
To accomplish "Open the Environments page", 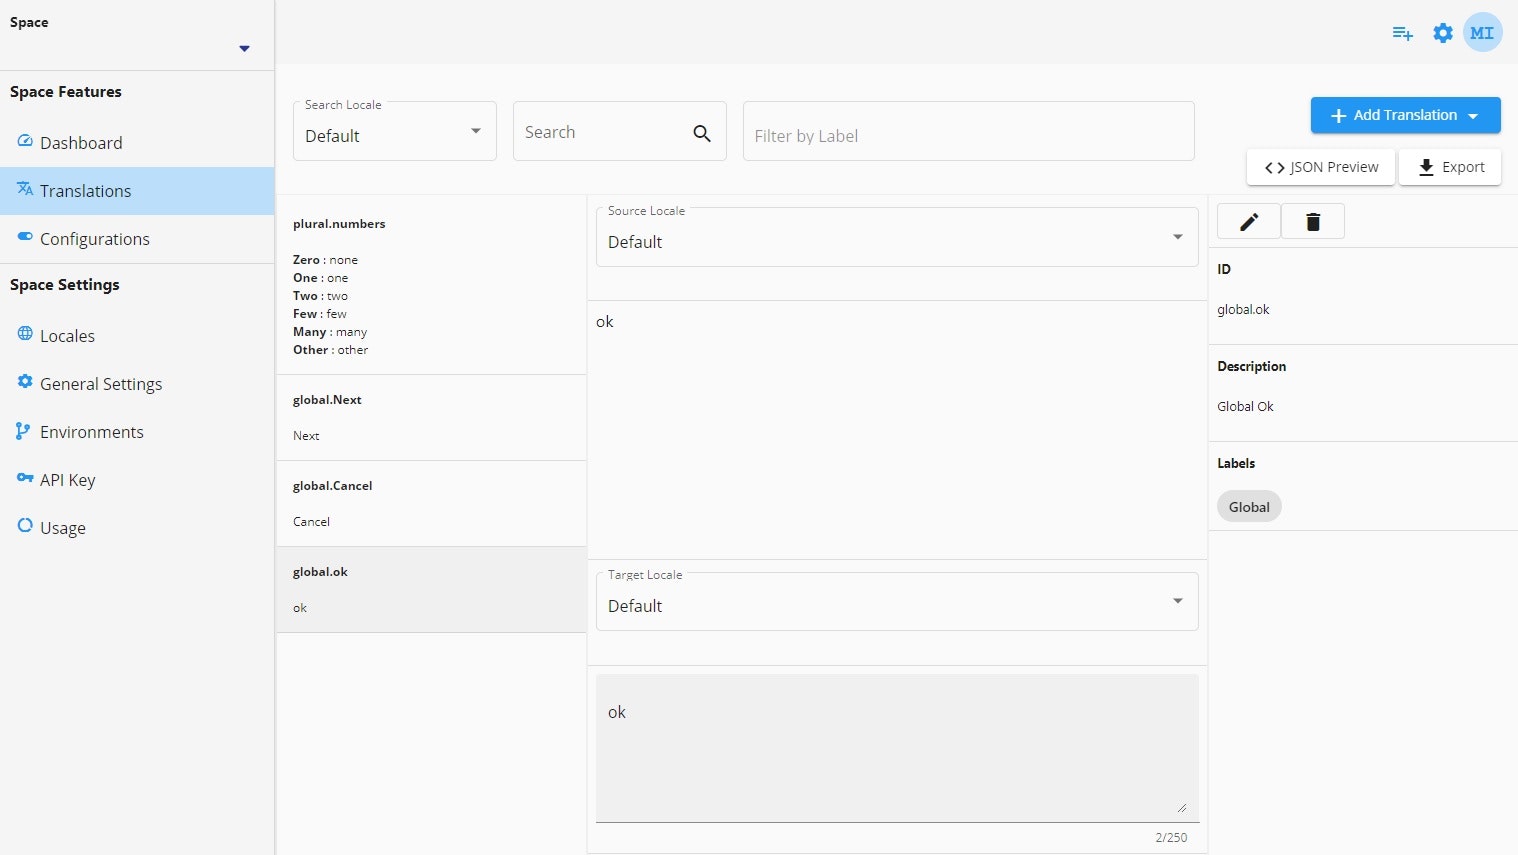I will click(137, 432).
